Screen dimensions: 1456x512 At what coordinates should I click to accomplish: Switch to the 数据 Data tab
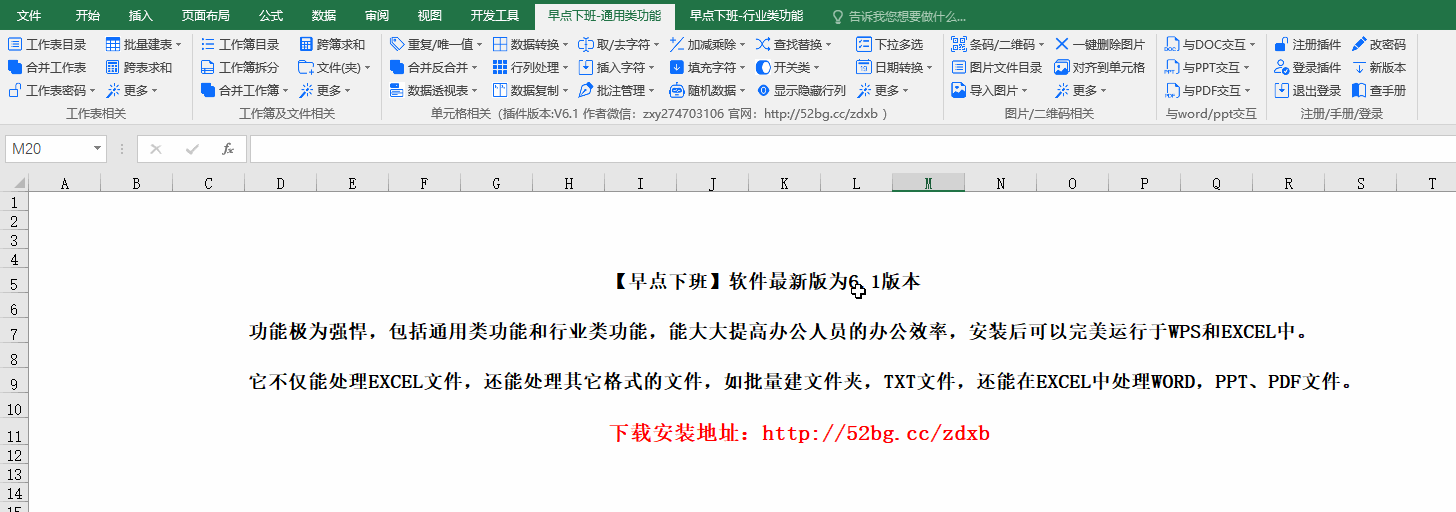[323, 16]
